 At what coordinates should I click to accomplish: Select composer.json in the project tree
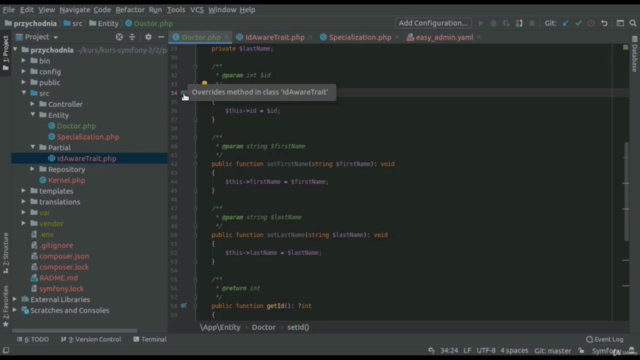coord(64,256)
